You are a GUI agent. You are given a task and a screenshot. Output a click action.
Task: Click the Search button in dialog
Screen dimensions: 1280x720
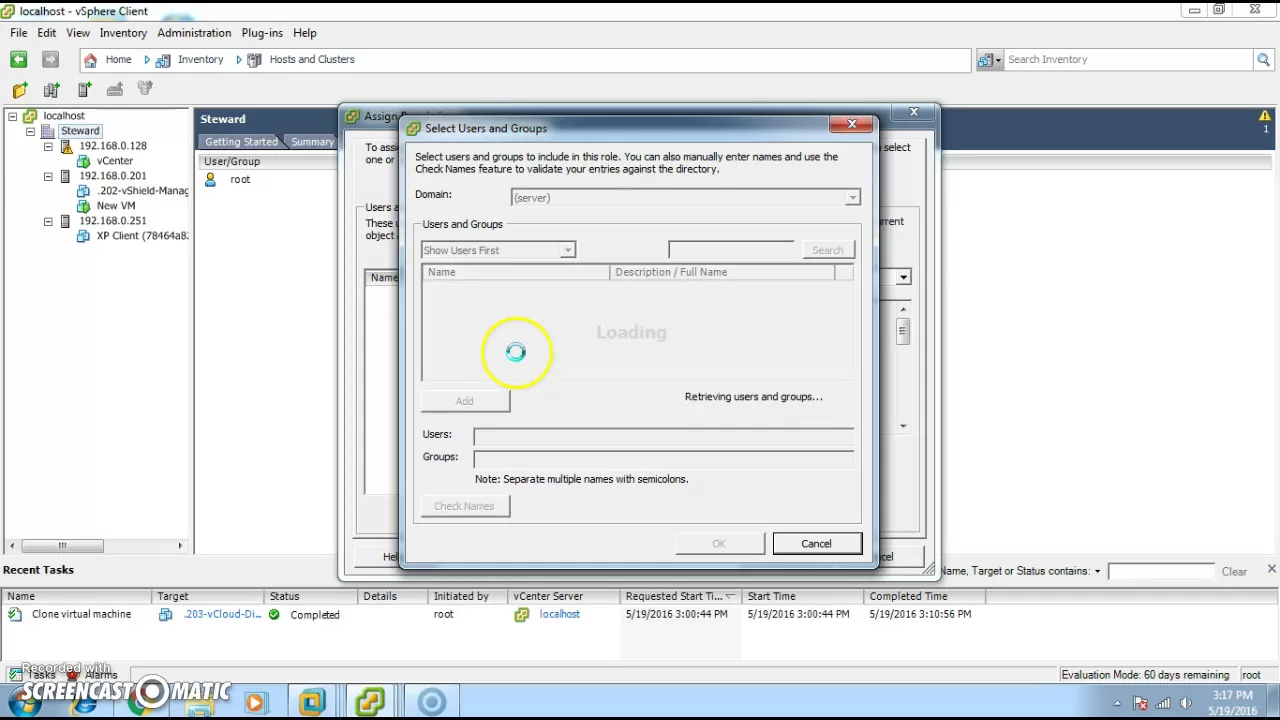tap(828, 250)
